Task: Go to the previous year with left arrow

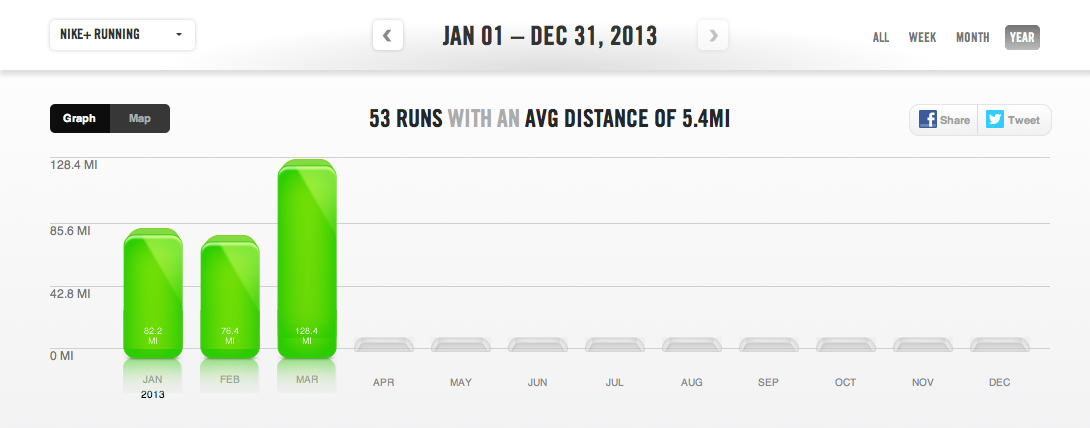Action: coord(387,37)
